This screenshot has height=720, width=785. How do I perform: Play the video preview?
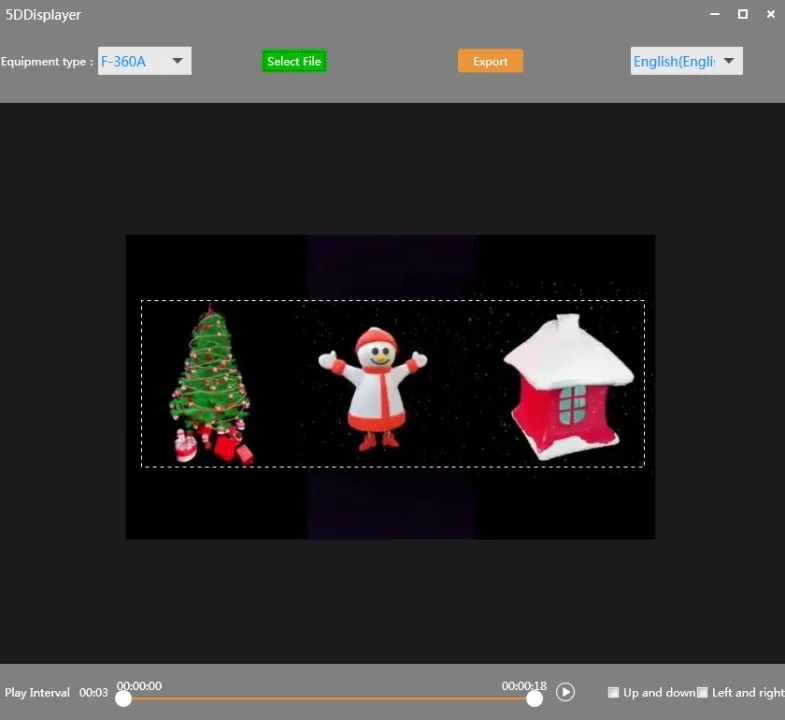[565, 692]
